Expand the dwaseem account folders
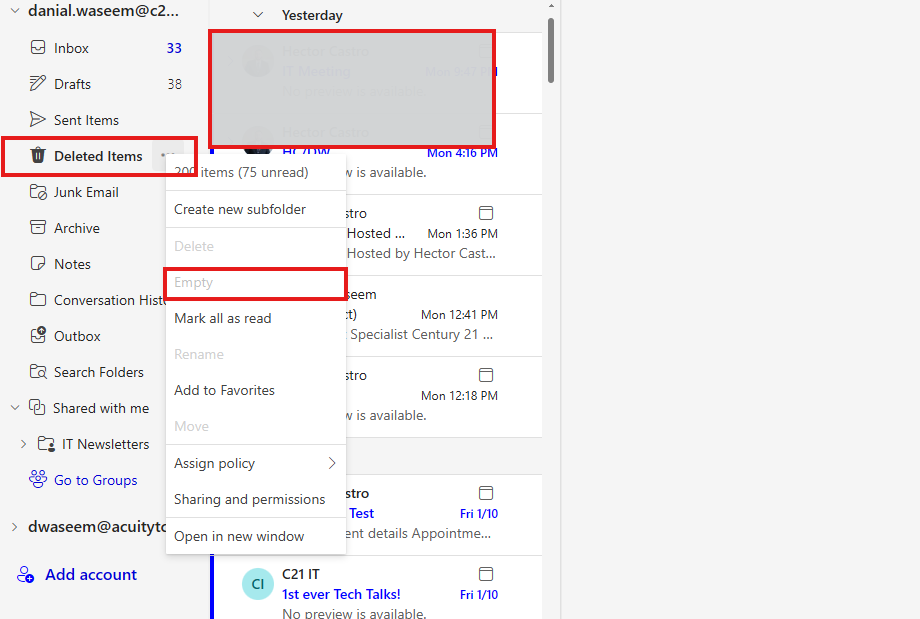920x619 pixels. 15,527
